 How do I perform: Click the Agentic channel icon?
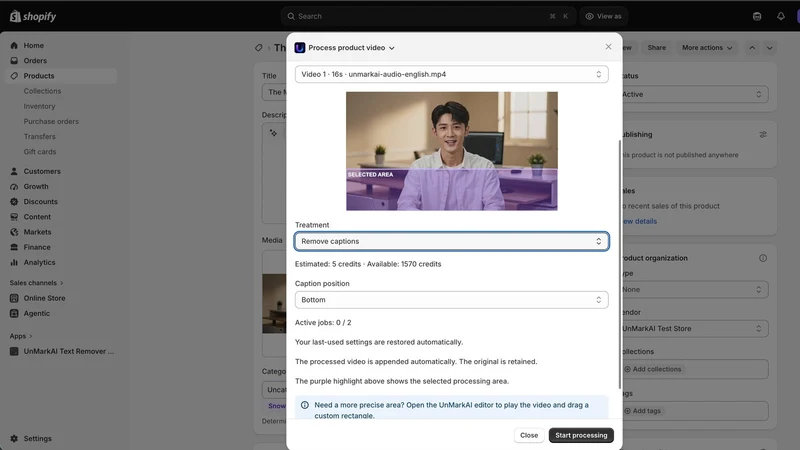click(x=14, y=313)
